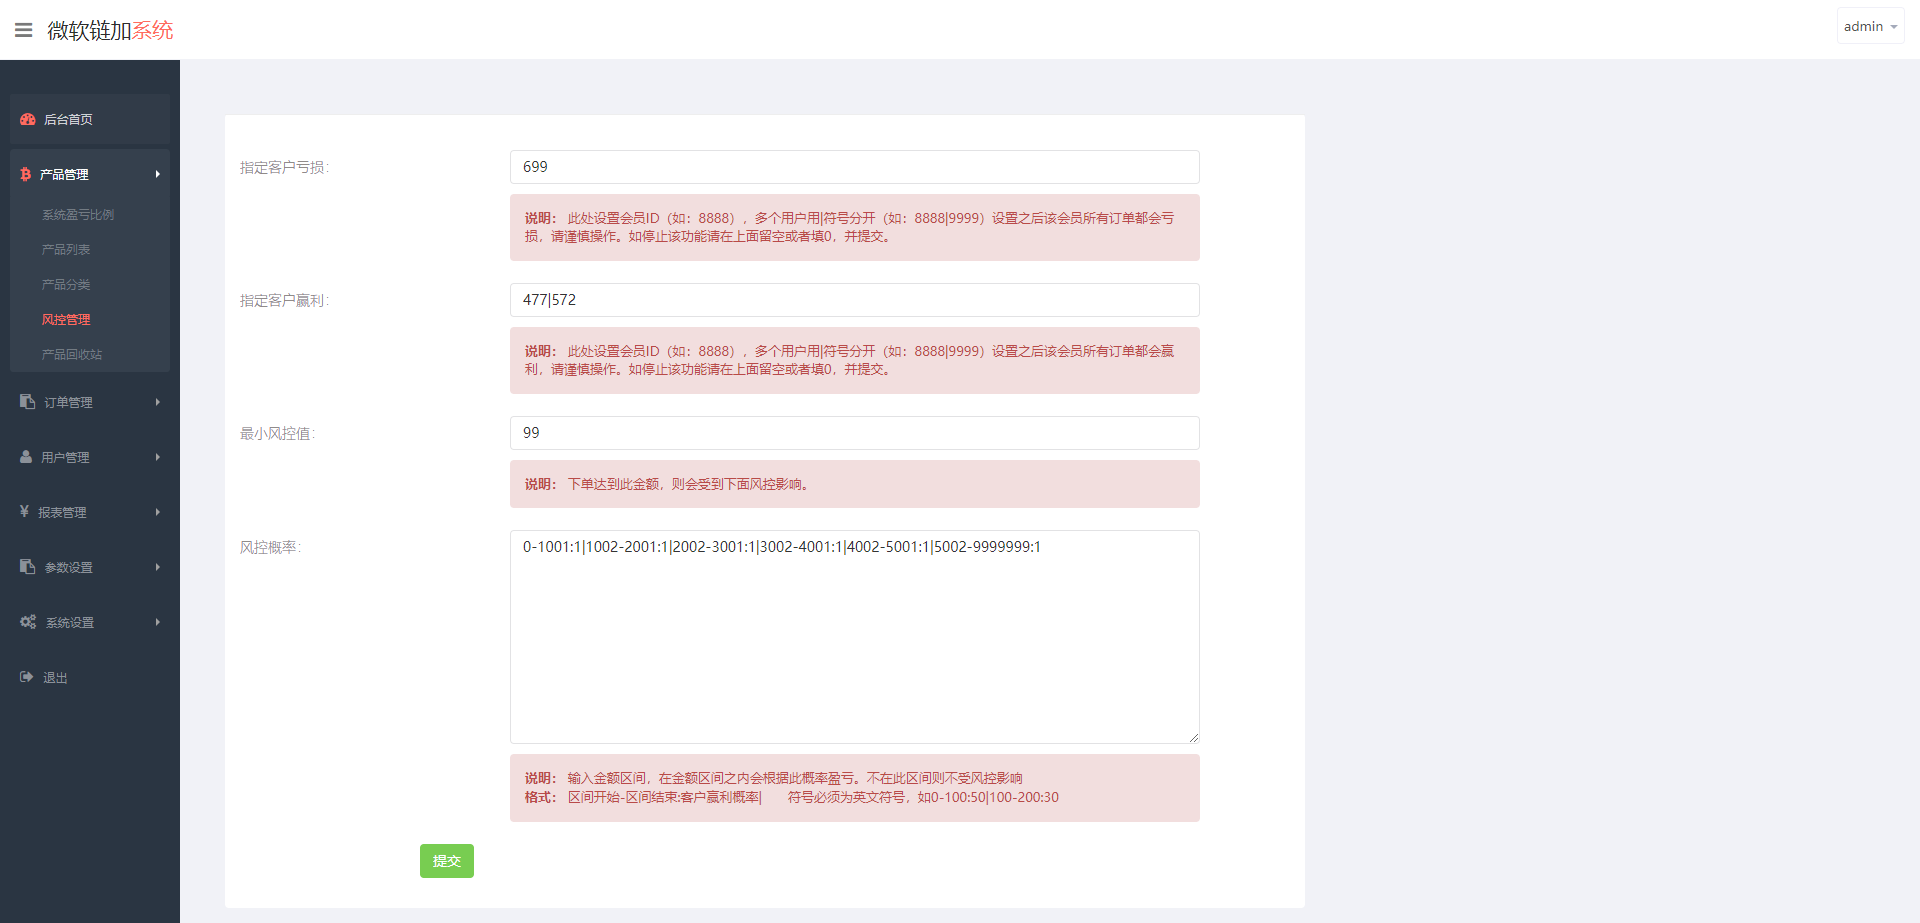Select the 风控管理 submenu item
The width and height of the screenshot is (1920, 923).
pos(66,320)
